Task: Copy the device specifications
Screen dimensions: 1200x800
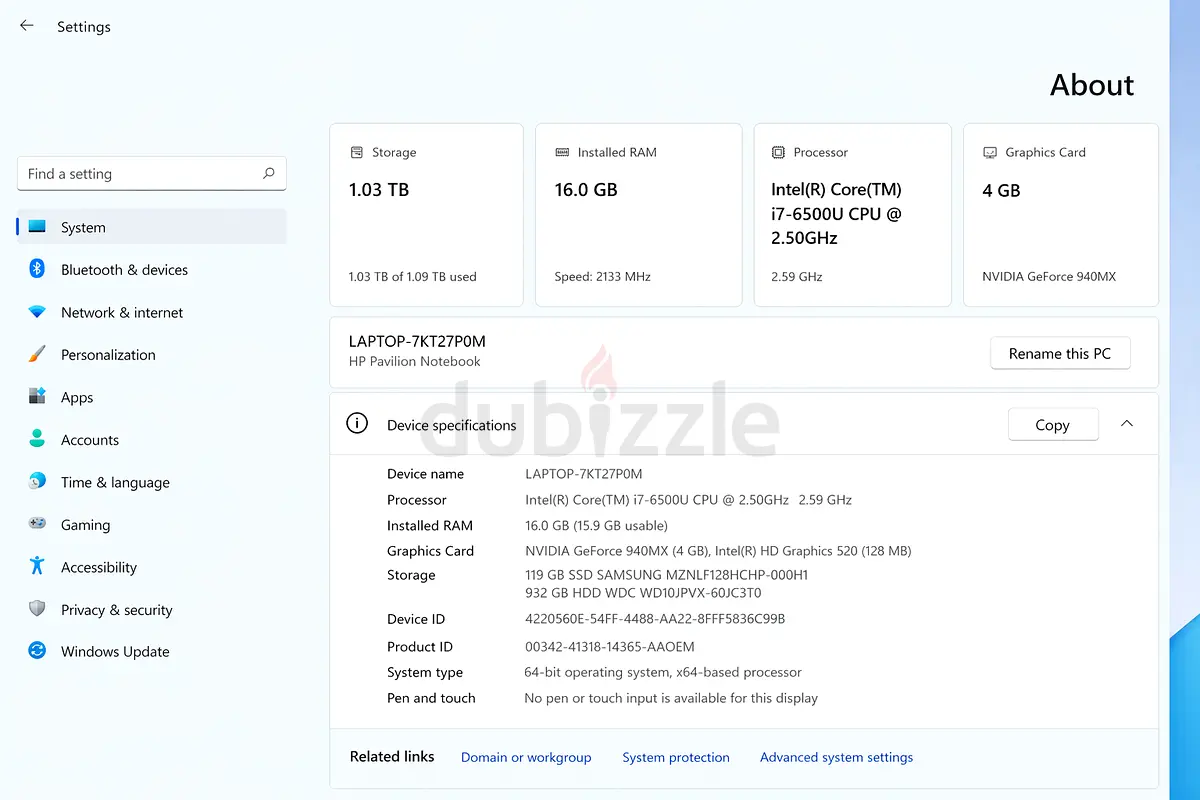Action: pyautogui.click(x=1052, y=425)
